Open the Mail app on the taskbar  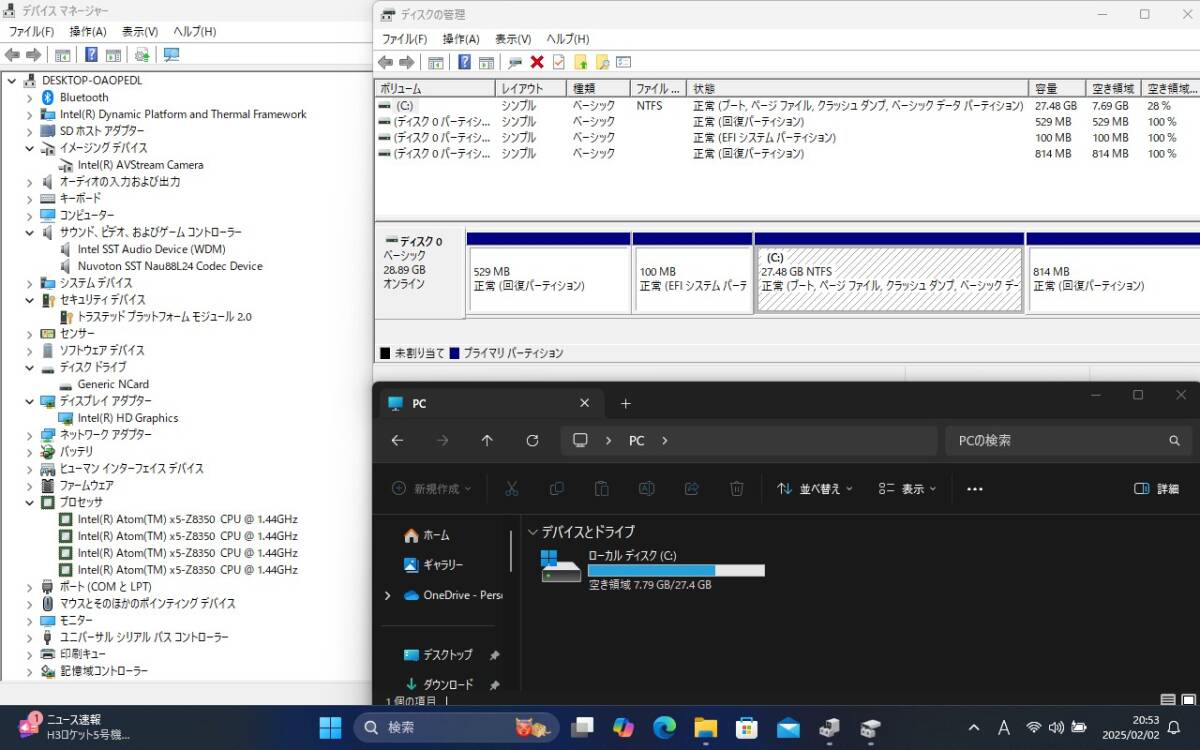tap(788, 727)
